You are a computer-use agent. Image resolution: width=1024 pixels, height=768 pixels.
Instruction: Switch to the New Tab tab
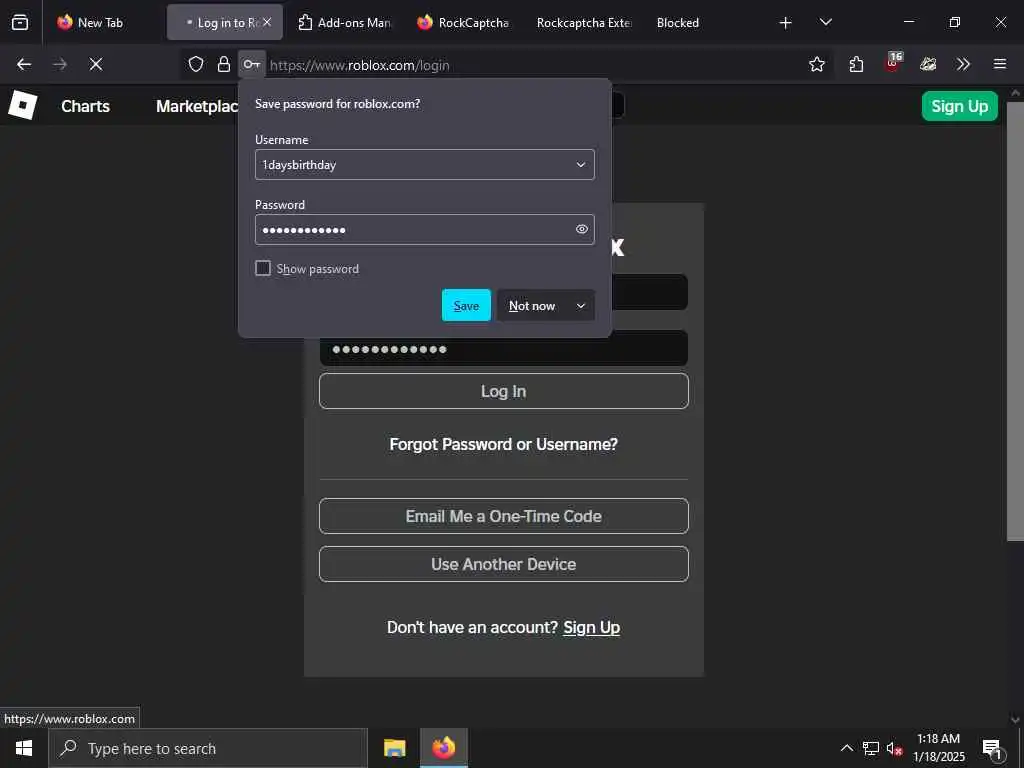coord(101,22)
